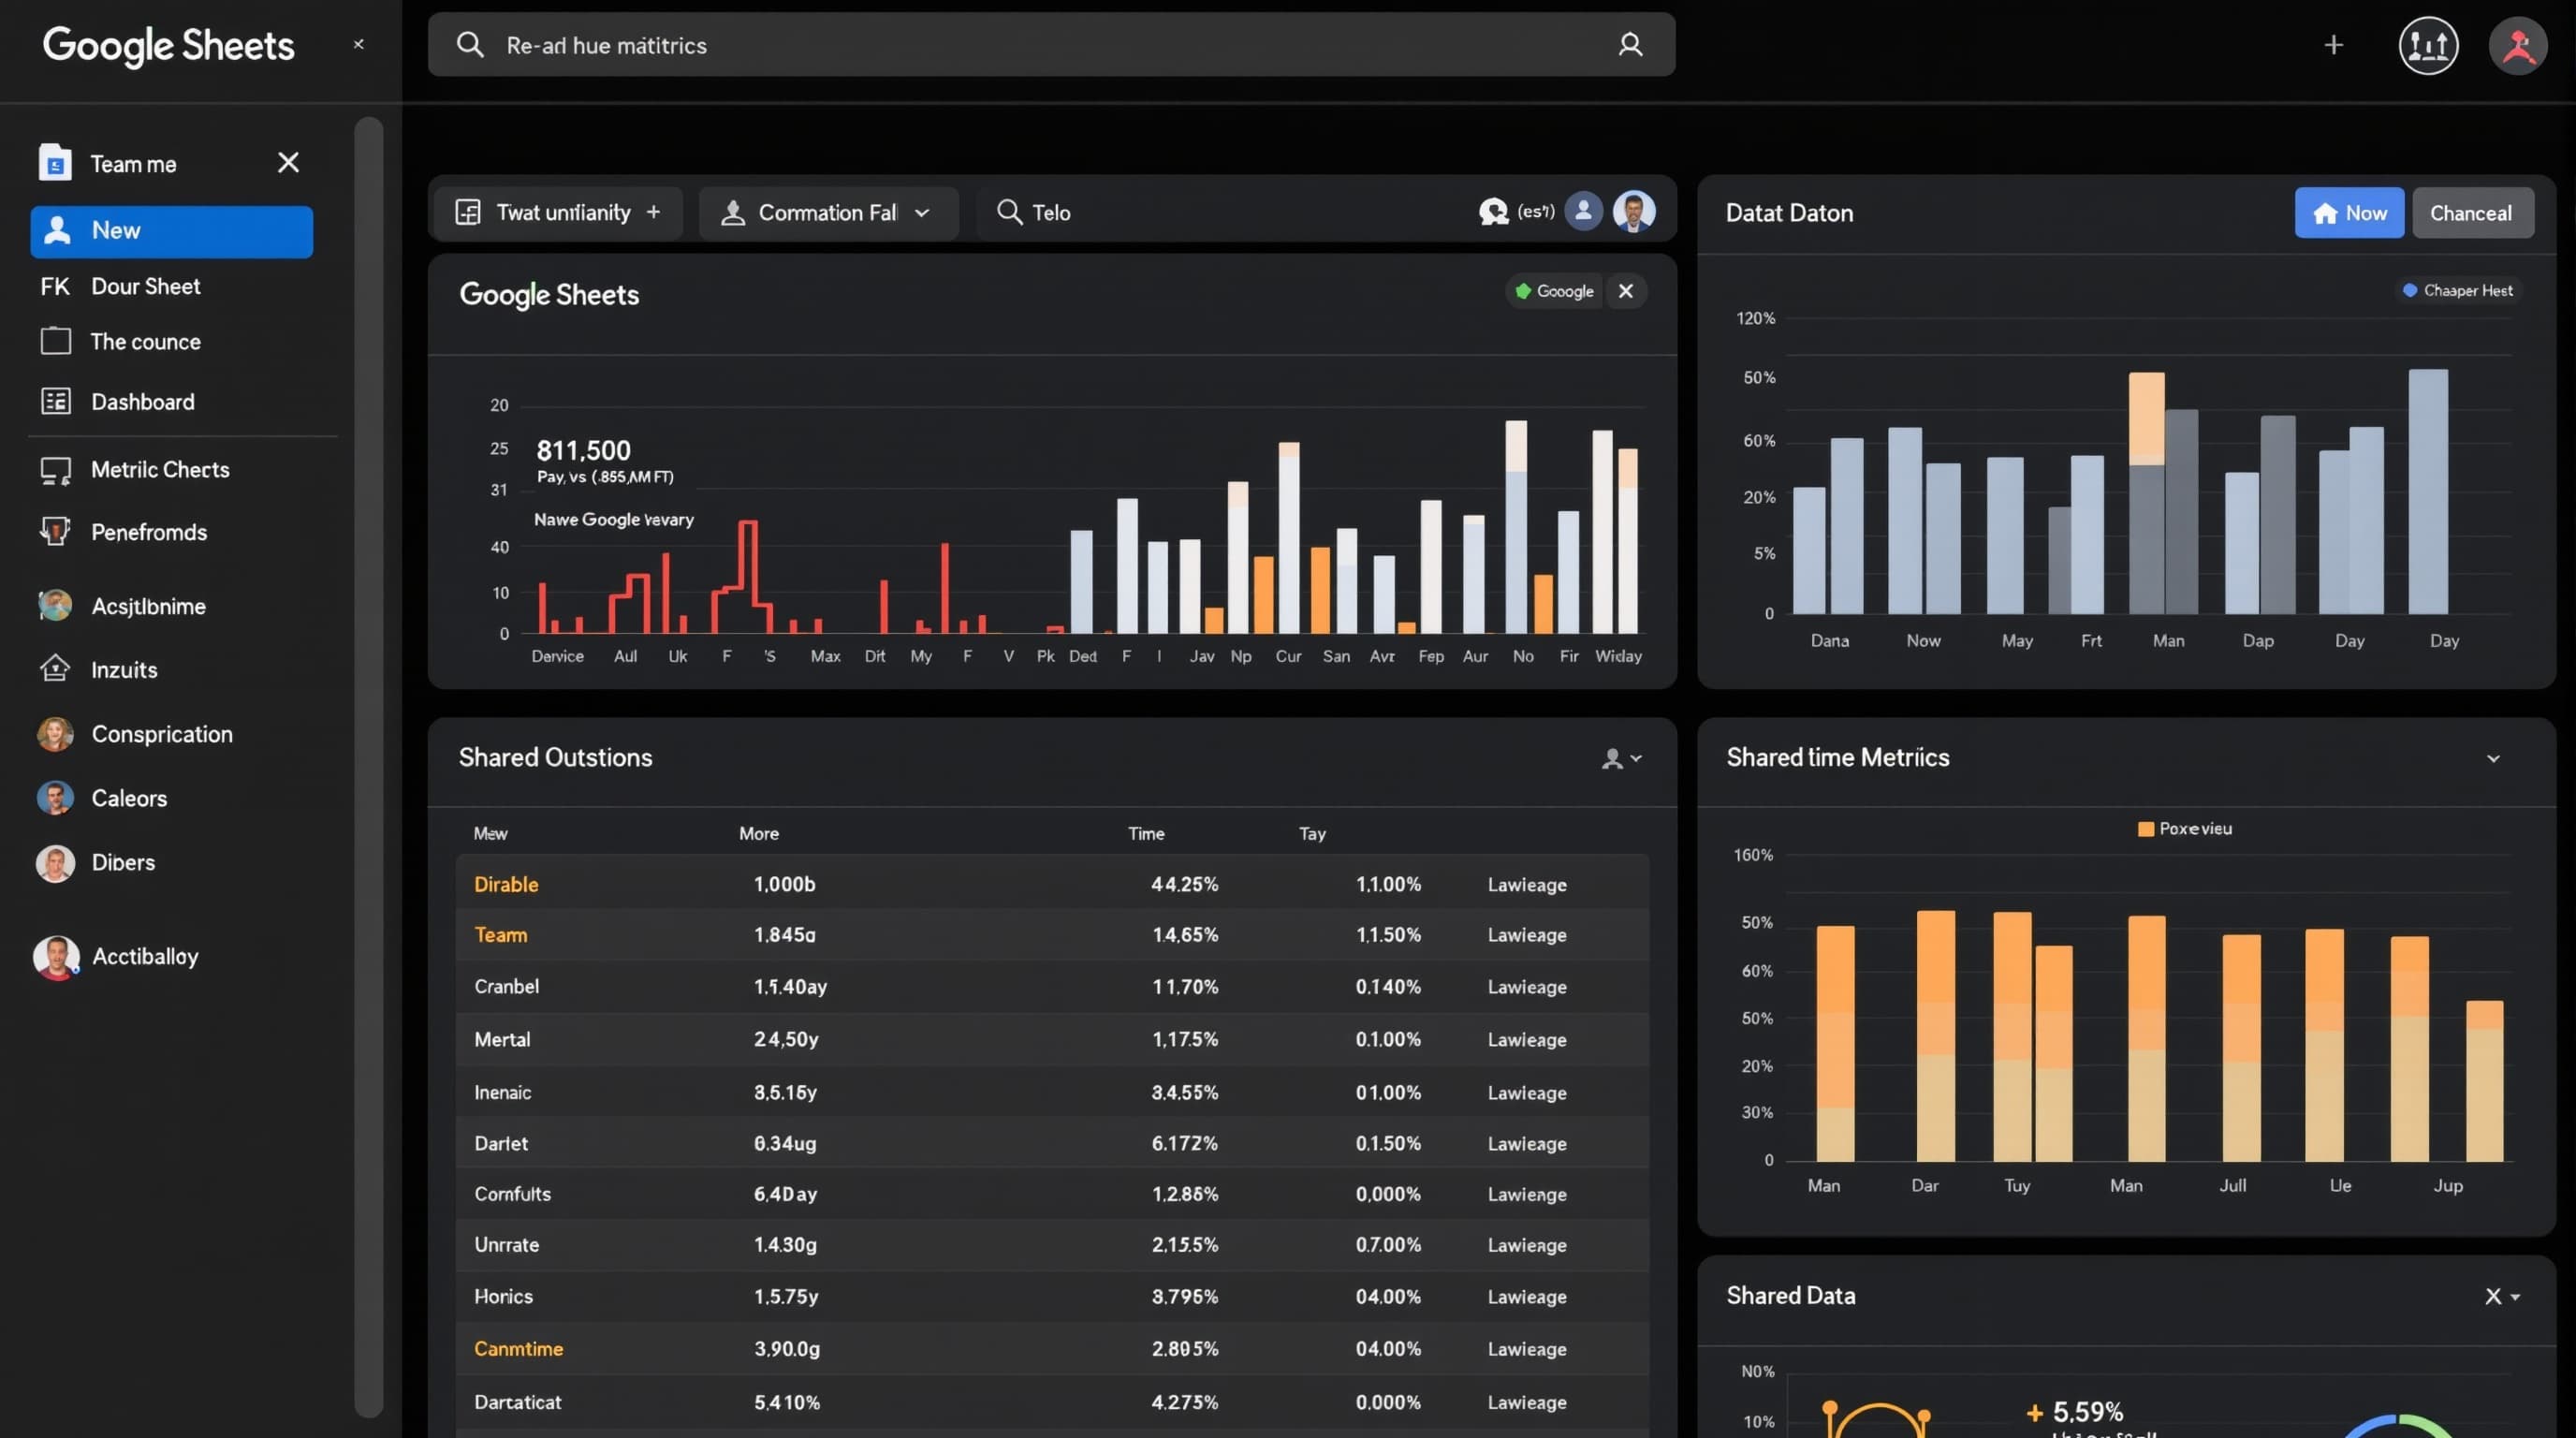Viewport: 2576px width, 1438px height.
Task: Click 6.4Day in Cornfults row
Action: pyautogui.click(x=785, y=1194)
